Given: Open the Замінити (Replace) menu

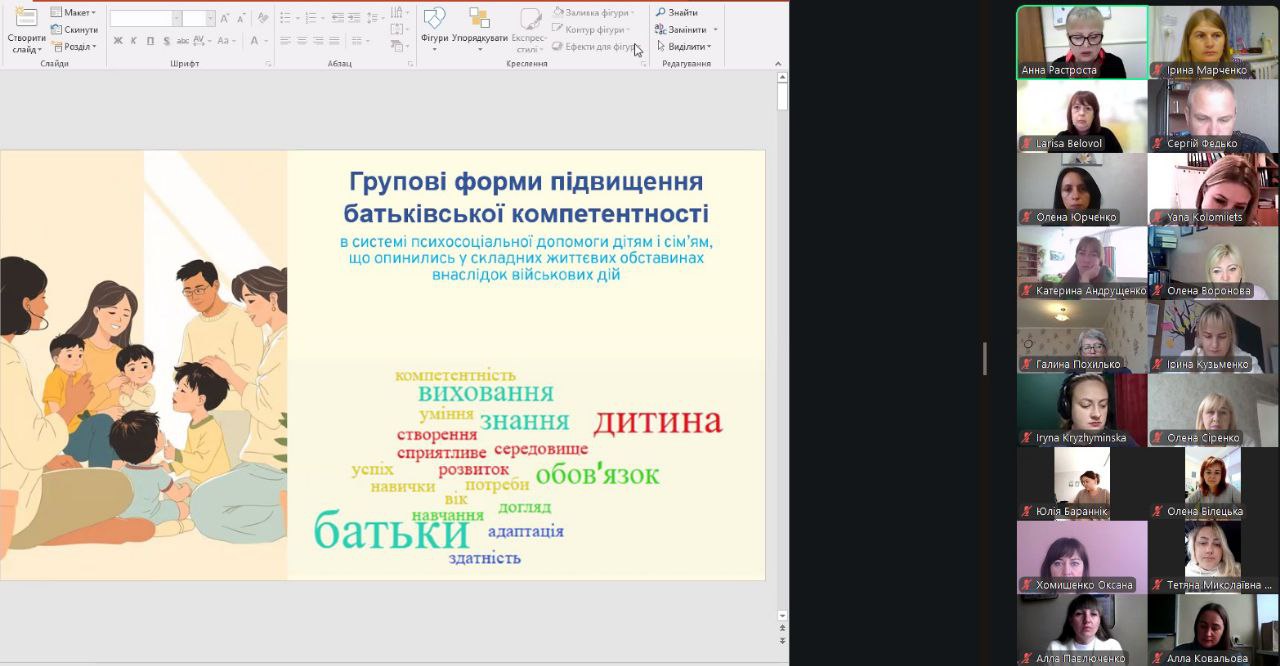Looking at the screenshot, I should [x=686, y=30].
